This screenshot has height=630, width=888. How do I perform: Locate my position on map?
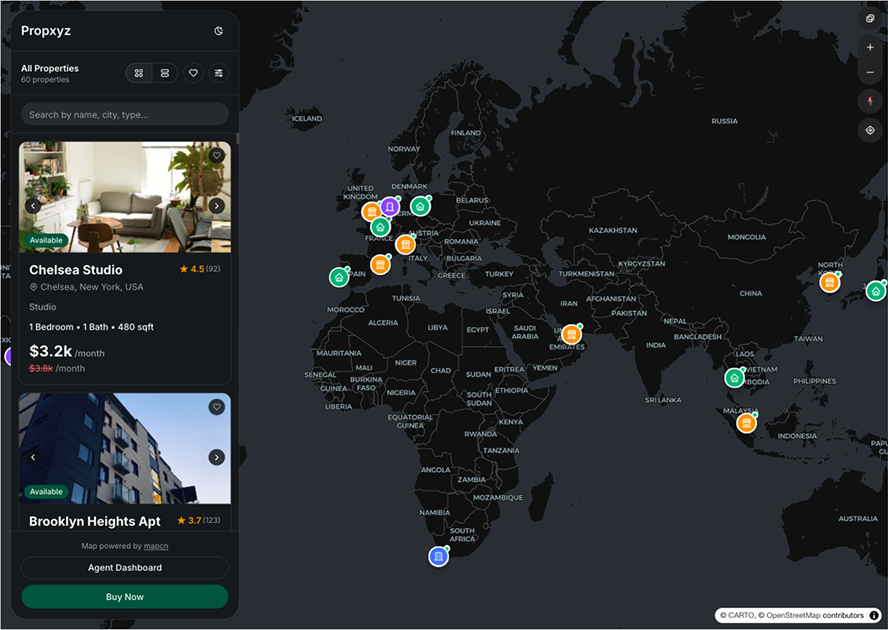point(870,130)
